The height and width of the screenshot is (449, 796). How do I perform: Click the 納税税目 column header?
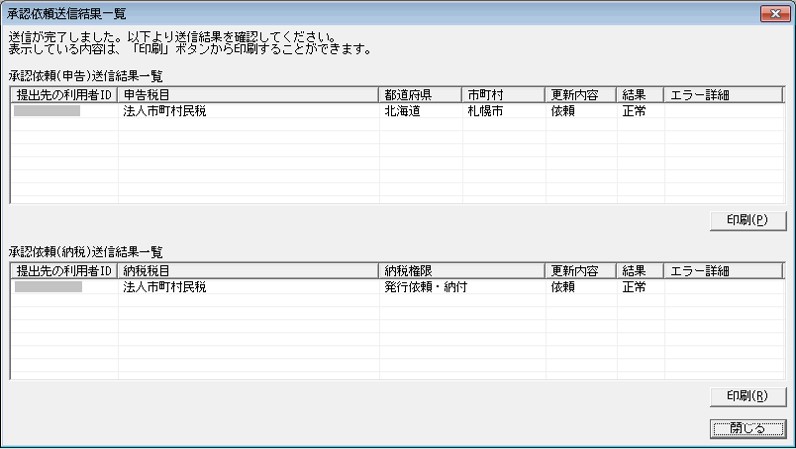pos(248,271)
